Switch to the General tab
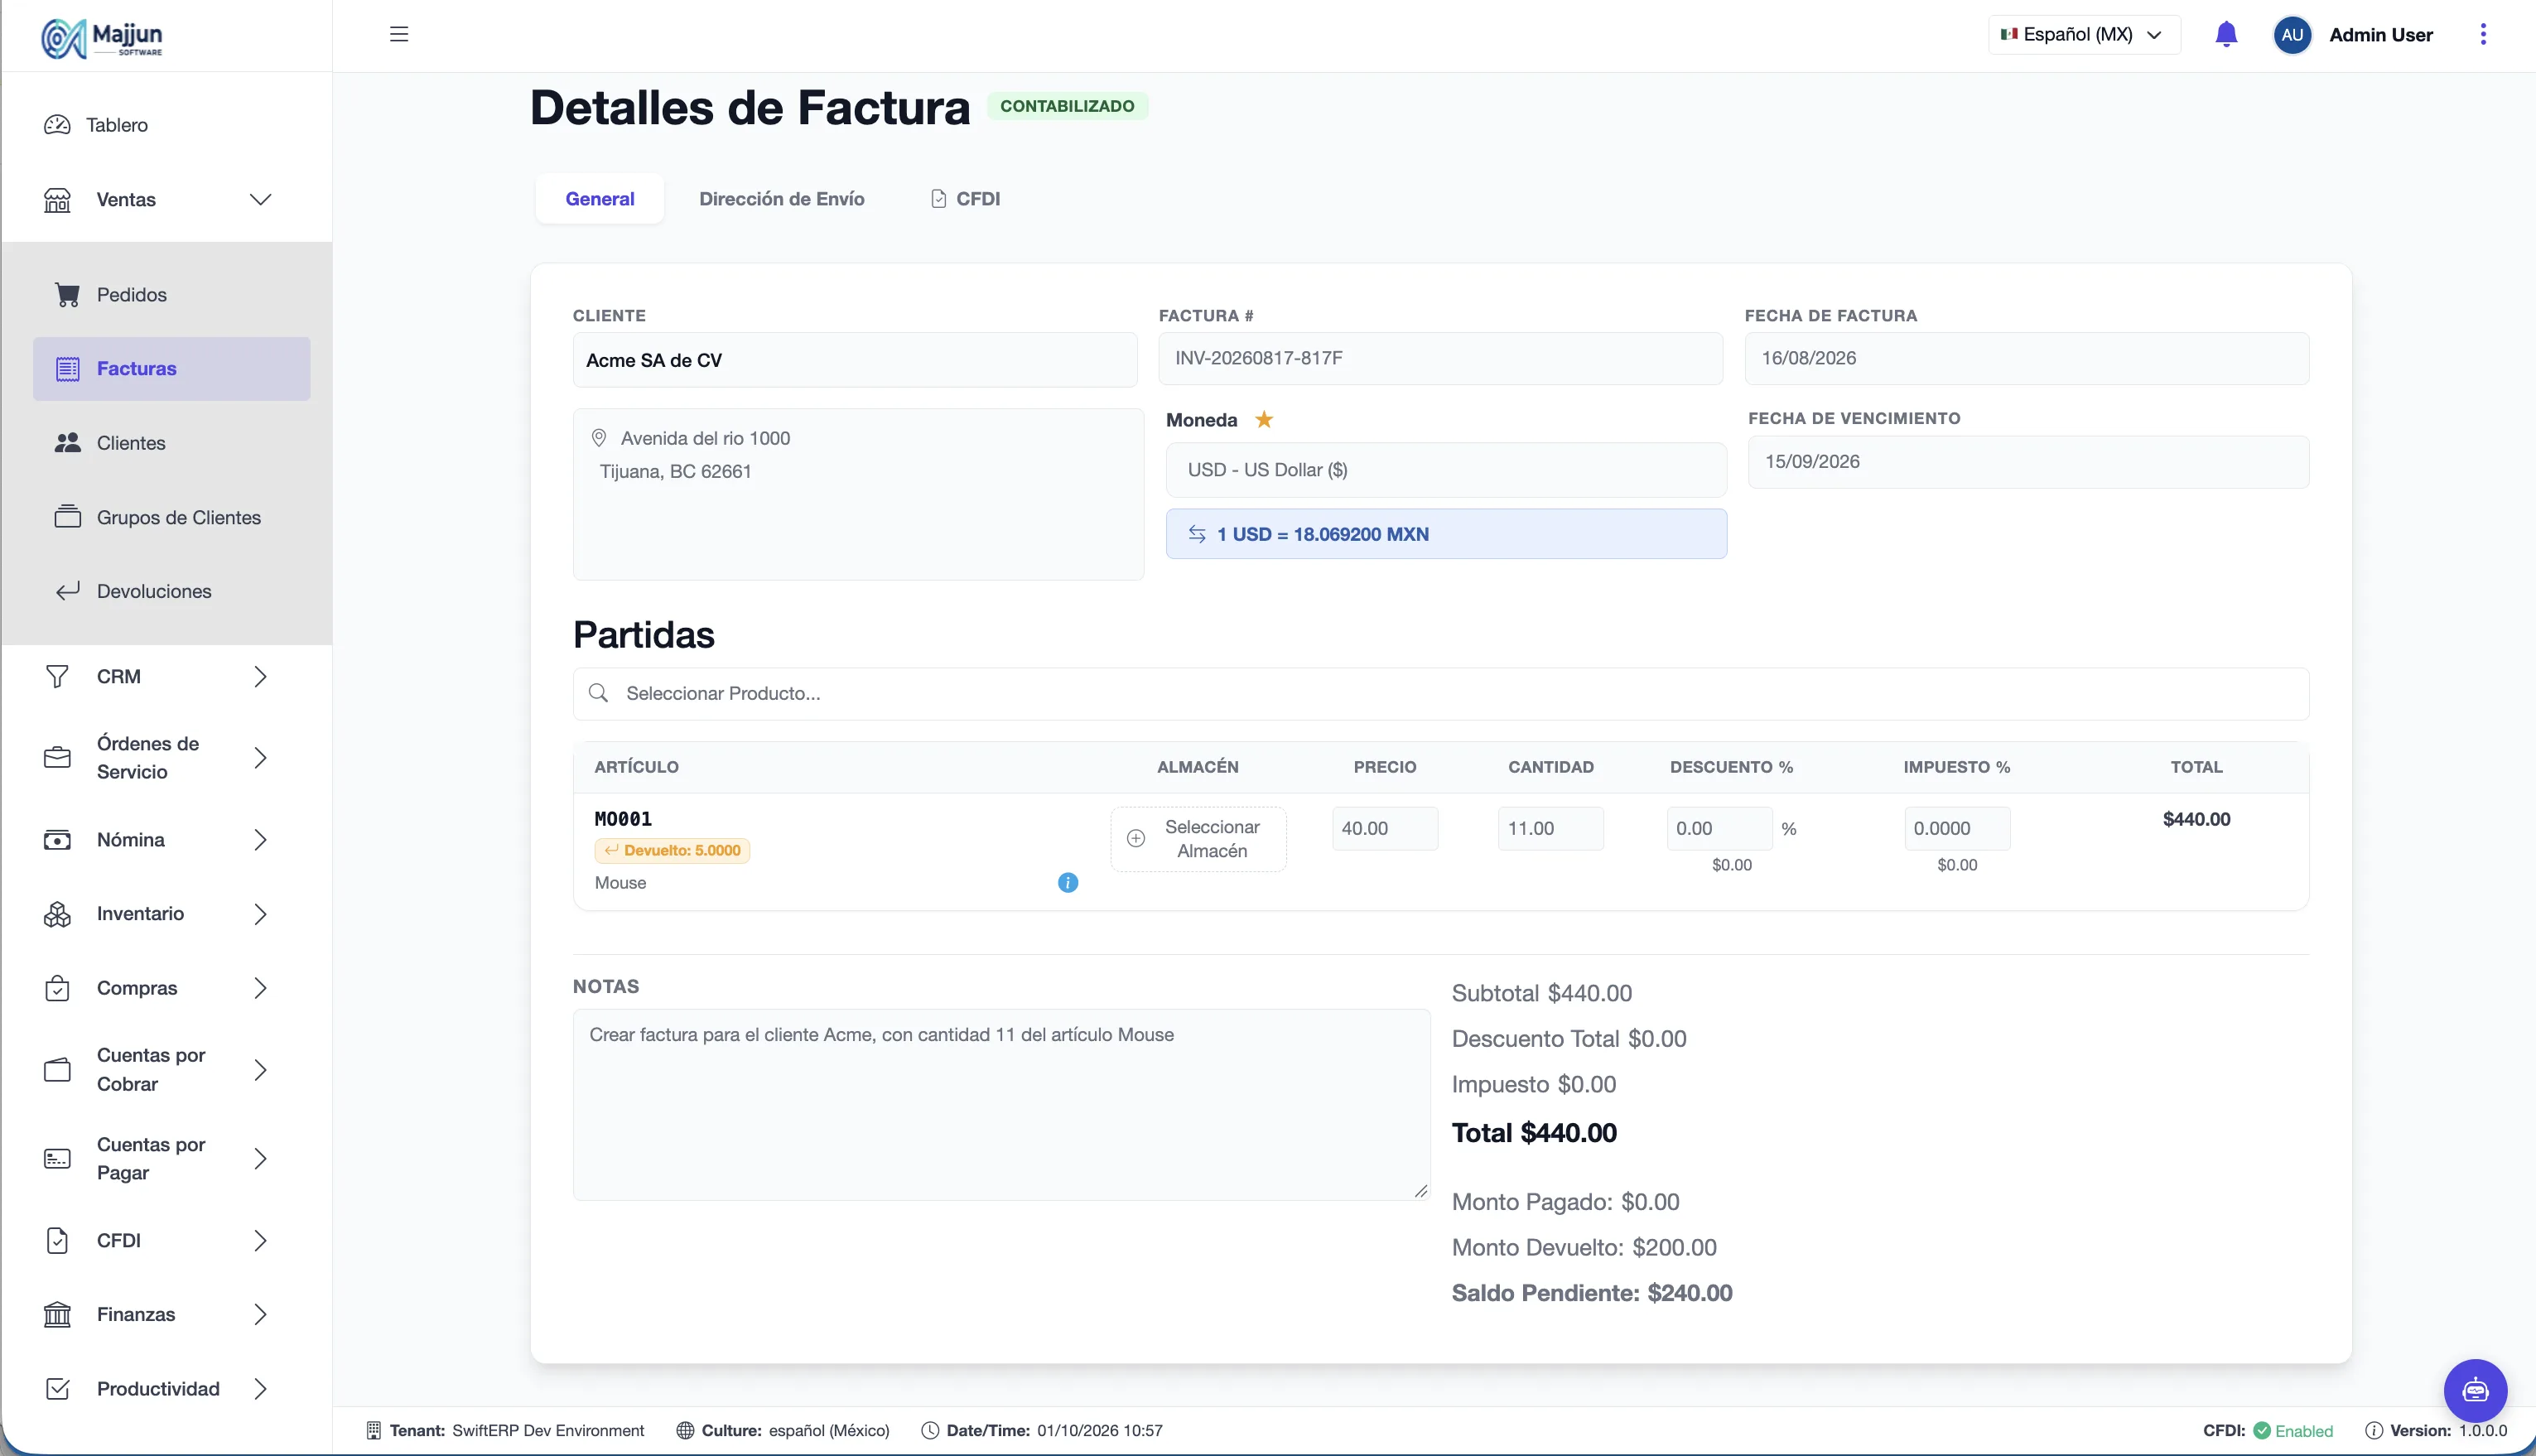 coord(600,198)
